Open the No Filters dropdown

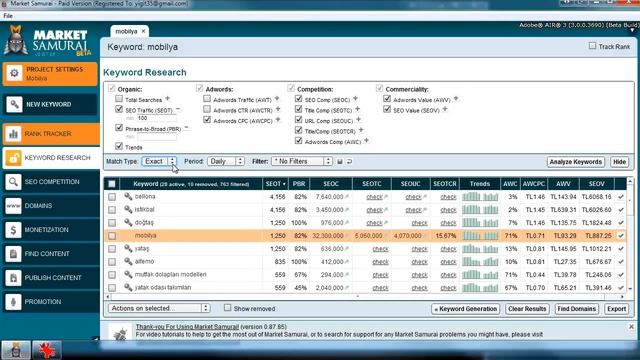pyautogui.click(x=302, y=162)
